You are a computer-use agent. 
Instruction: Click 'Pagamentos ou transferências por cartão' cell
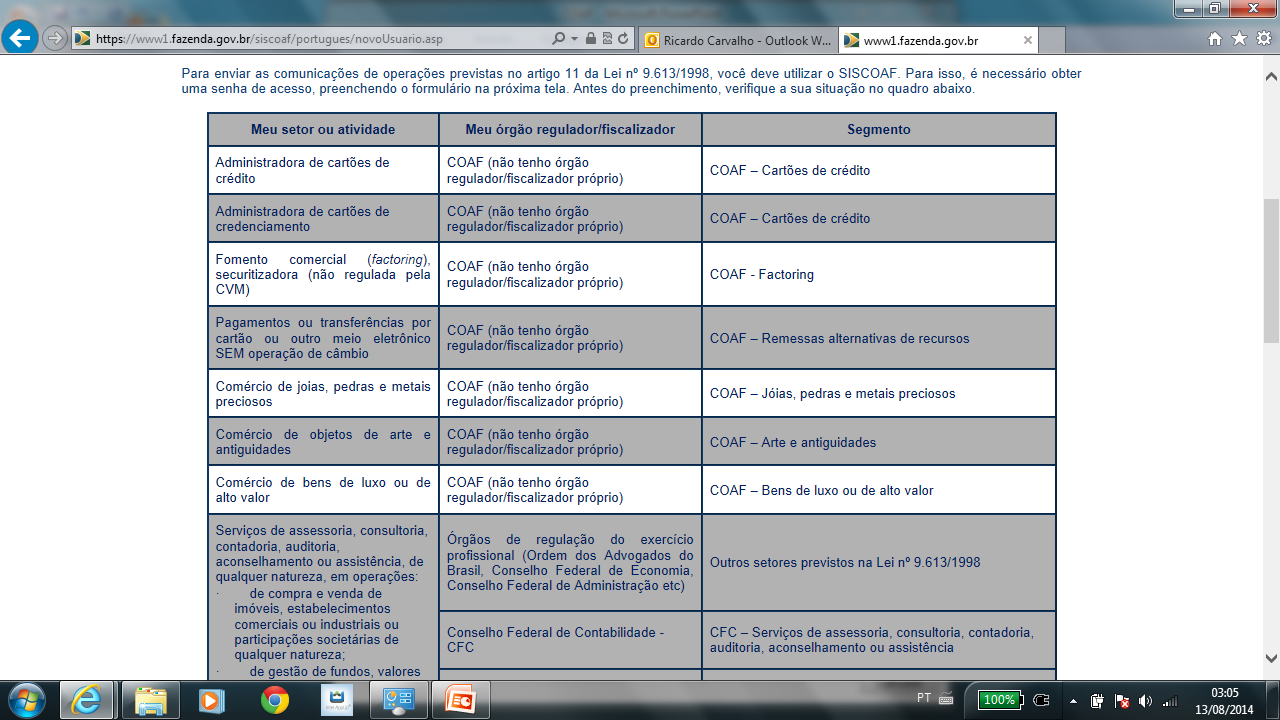click(323, 338)
